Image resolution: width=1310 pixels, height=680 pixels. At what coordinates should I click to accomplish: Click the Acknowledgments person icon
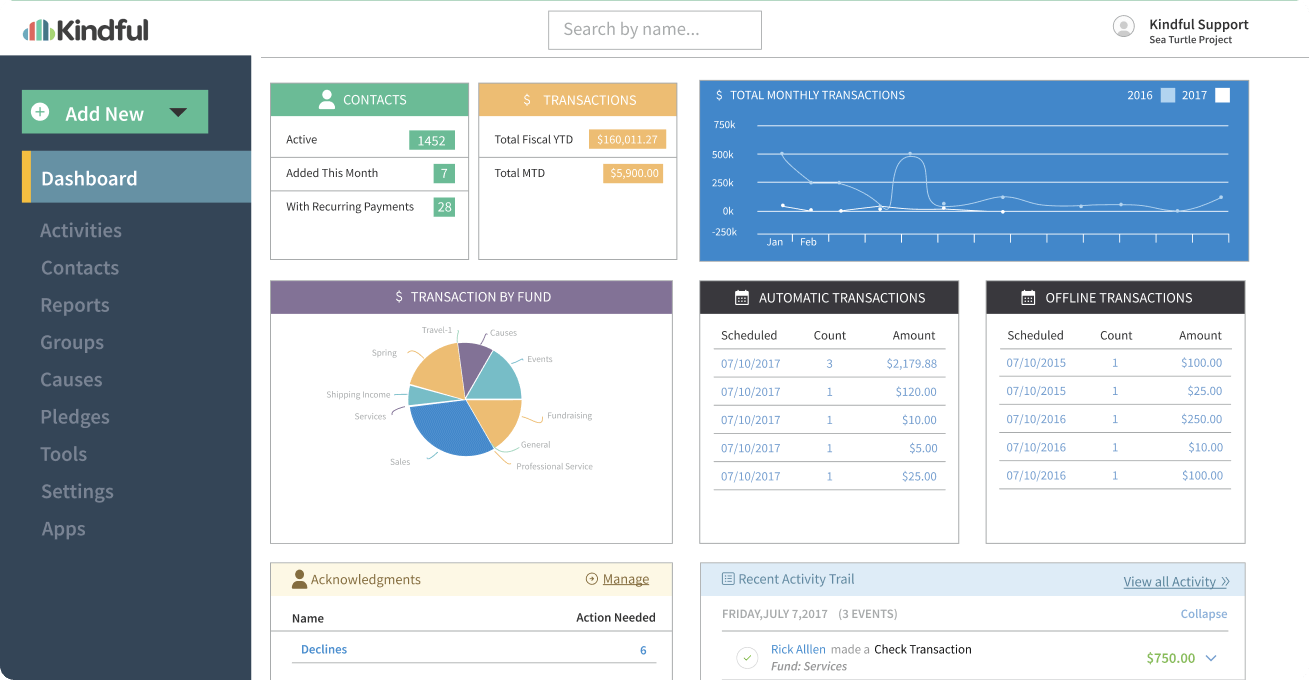click(x=299, y=579)
